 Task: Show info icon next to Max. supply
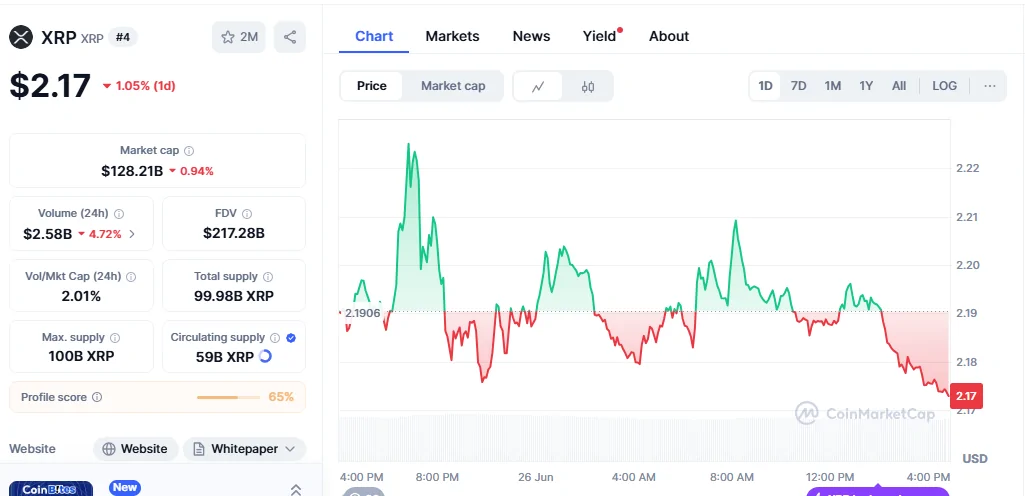point(115,338)
